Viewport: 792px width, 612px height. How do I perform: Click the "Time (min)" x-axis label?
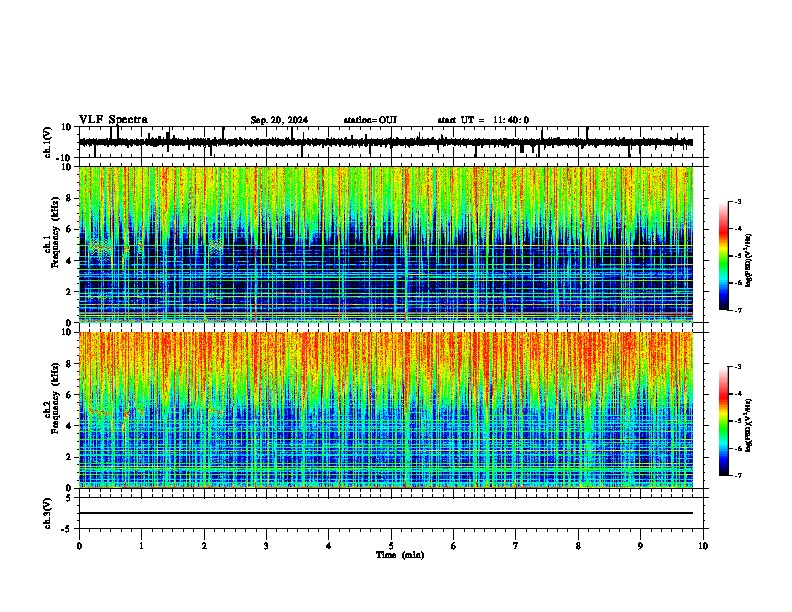point(400,555)
